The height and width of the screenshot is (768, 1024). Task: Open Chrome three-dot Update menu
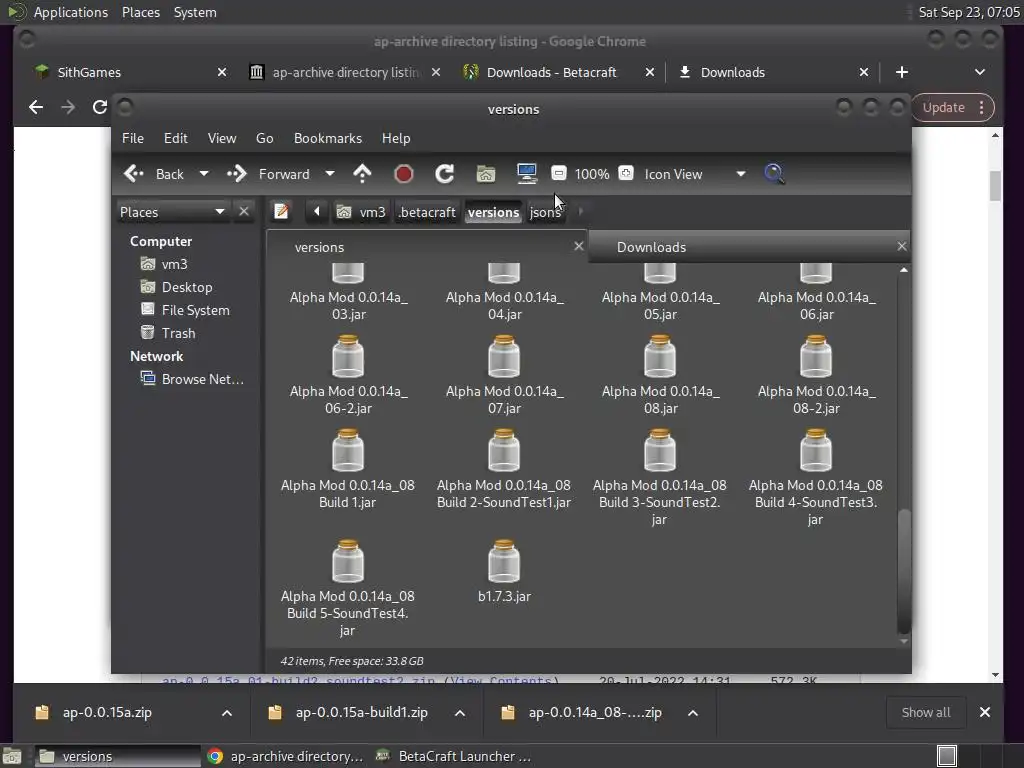pyautogui.click(x=982, y=108)
